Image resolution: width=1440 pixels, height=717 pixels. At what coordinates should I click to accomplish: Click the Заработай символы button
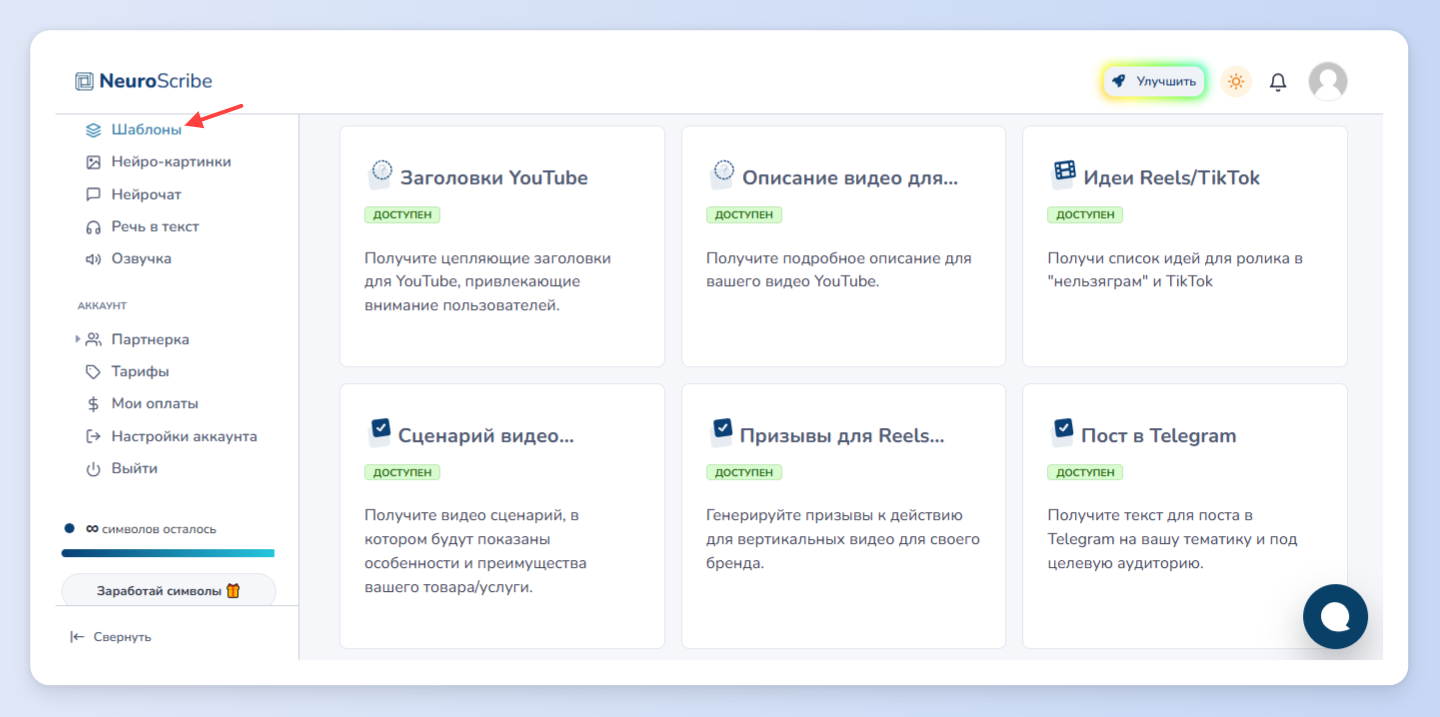point(169,590)
